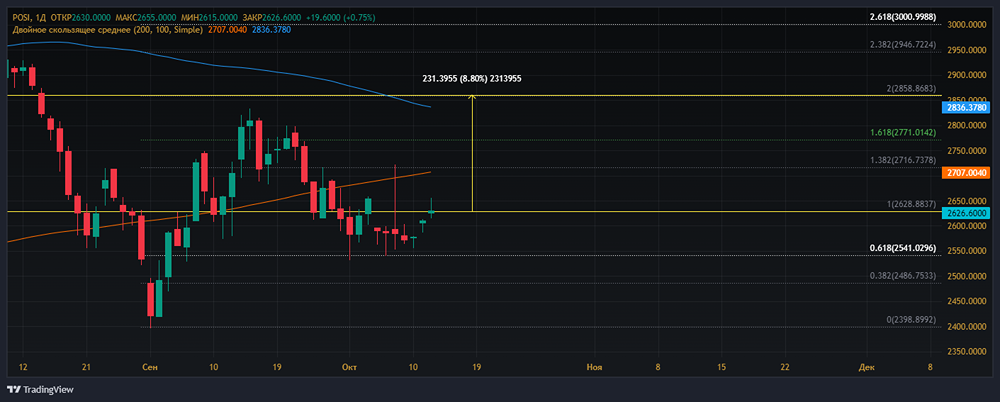The image size is (1000, 402).
Task: Click the 1(2628.8837) Fibonacci label
Action: 911,204
